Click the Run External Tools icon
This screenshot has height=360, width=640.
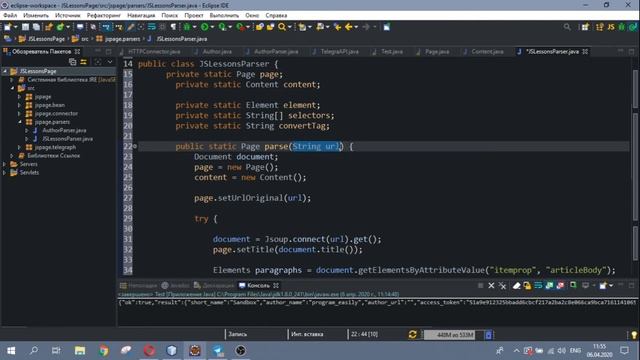coord(240,27)
